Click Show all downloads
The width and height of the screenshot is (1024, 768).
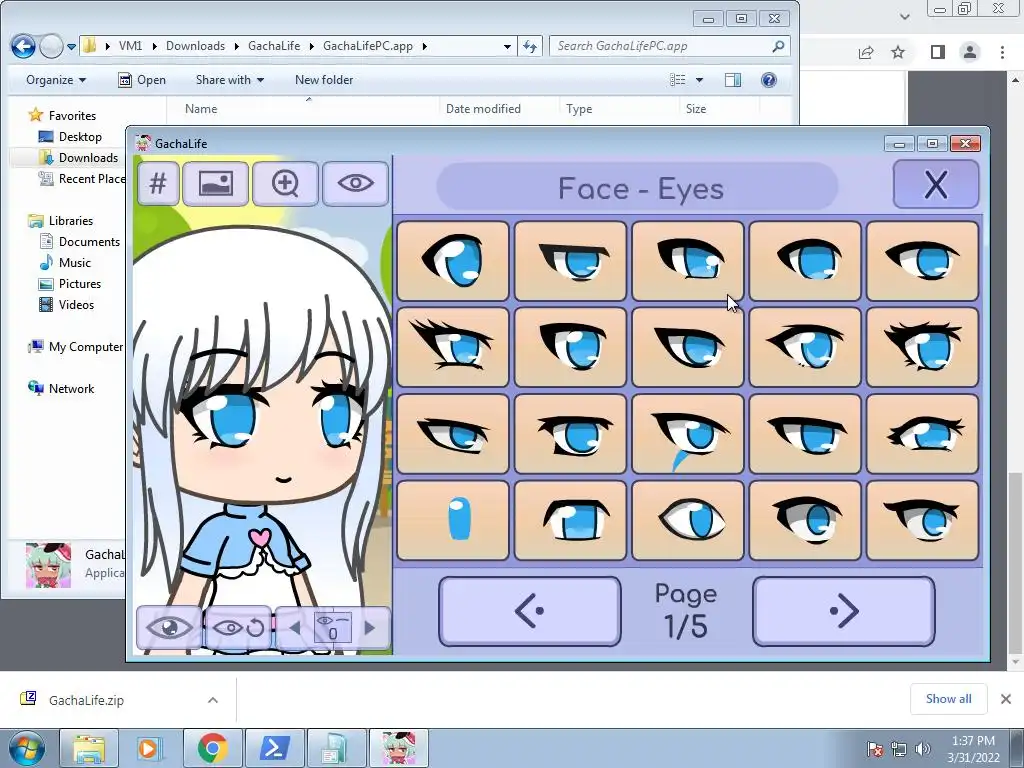(948, 699)
